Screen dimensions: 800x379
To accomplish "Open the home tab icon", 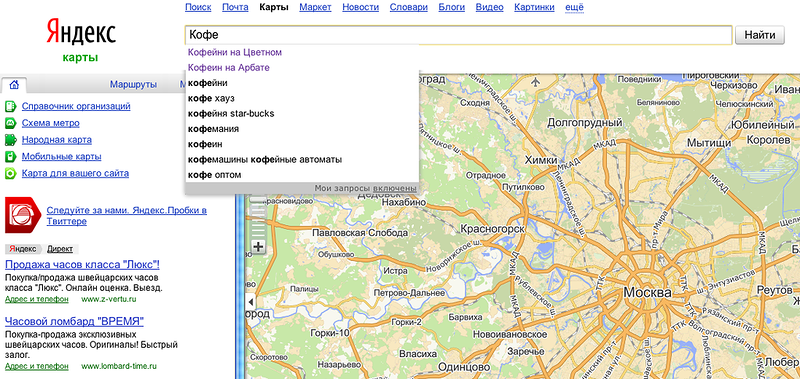I will click(x=14, y=85).
